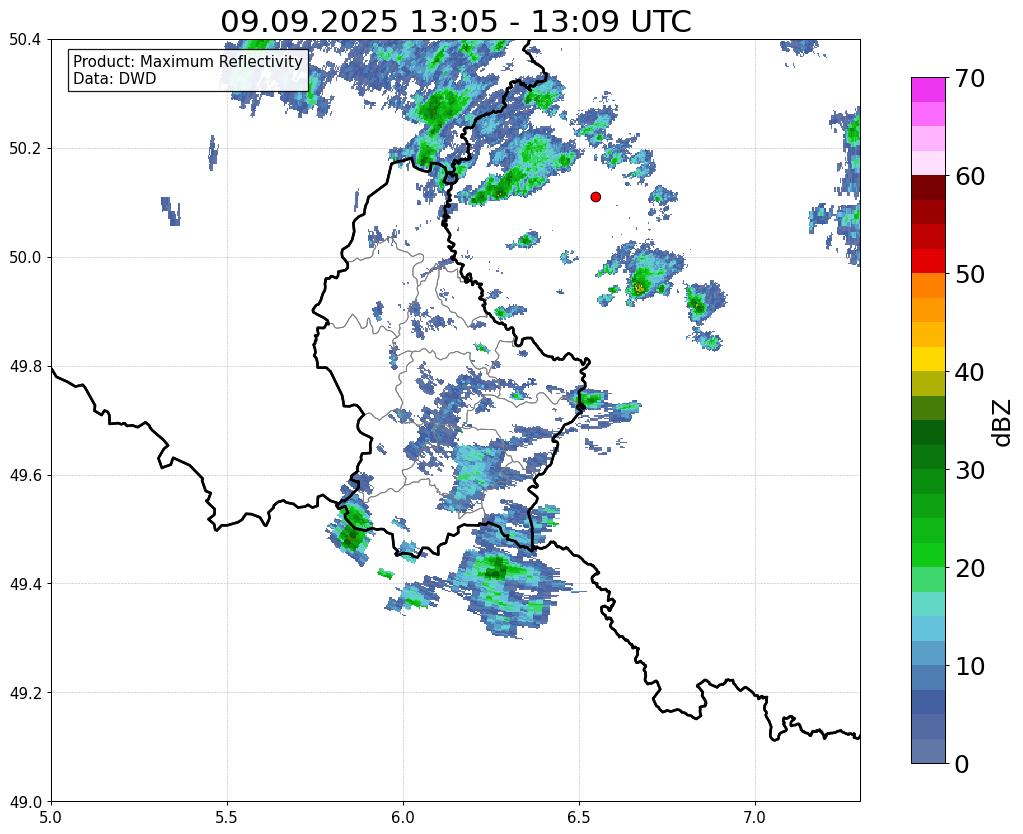
Task: Click the bottom blue-grey 0 dBZ color band
Action: [x=928, y=751]
